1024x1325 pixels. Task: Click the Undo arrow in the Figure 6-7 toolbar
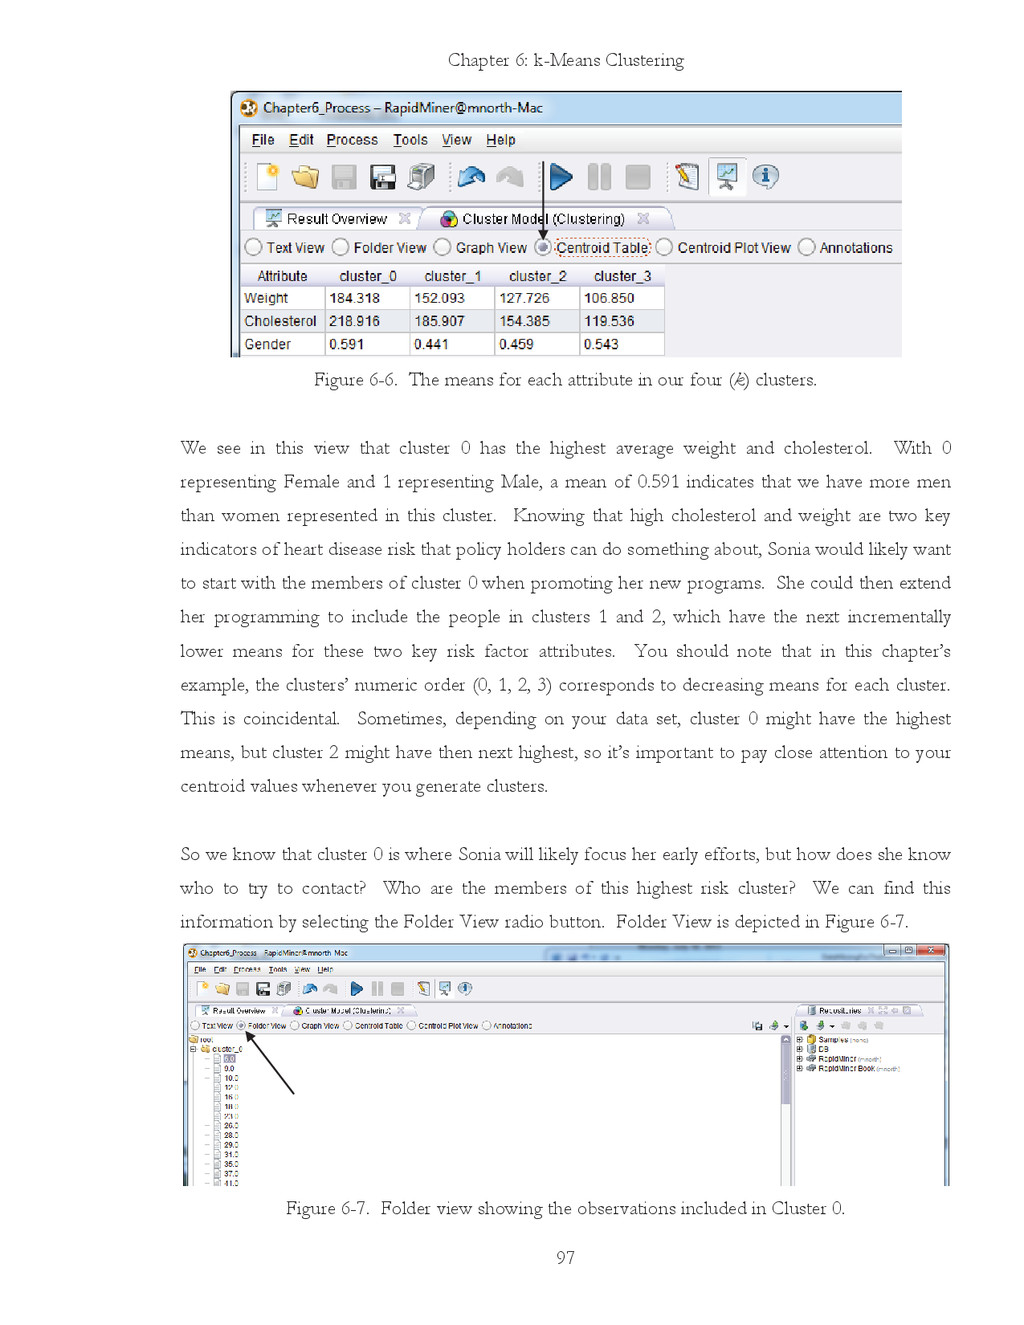310,988
